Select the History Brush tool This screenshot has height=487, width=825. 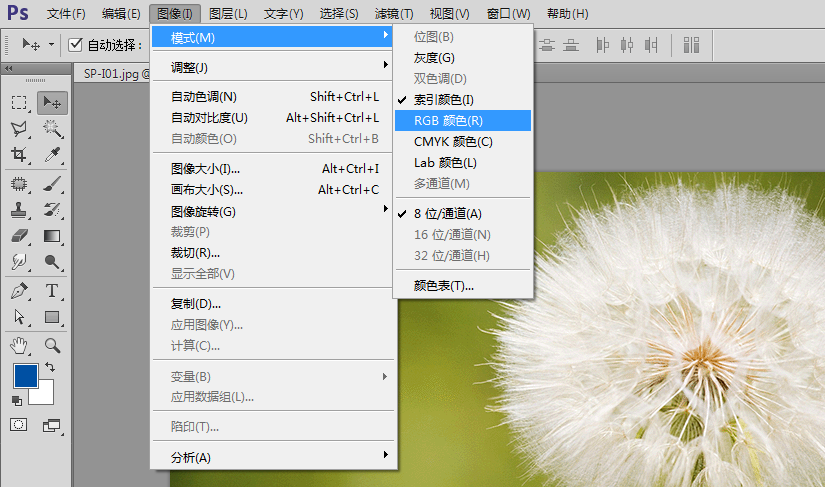52,210
